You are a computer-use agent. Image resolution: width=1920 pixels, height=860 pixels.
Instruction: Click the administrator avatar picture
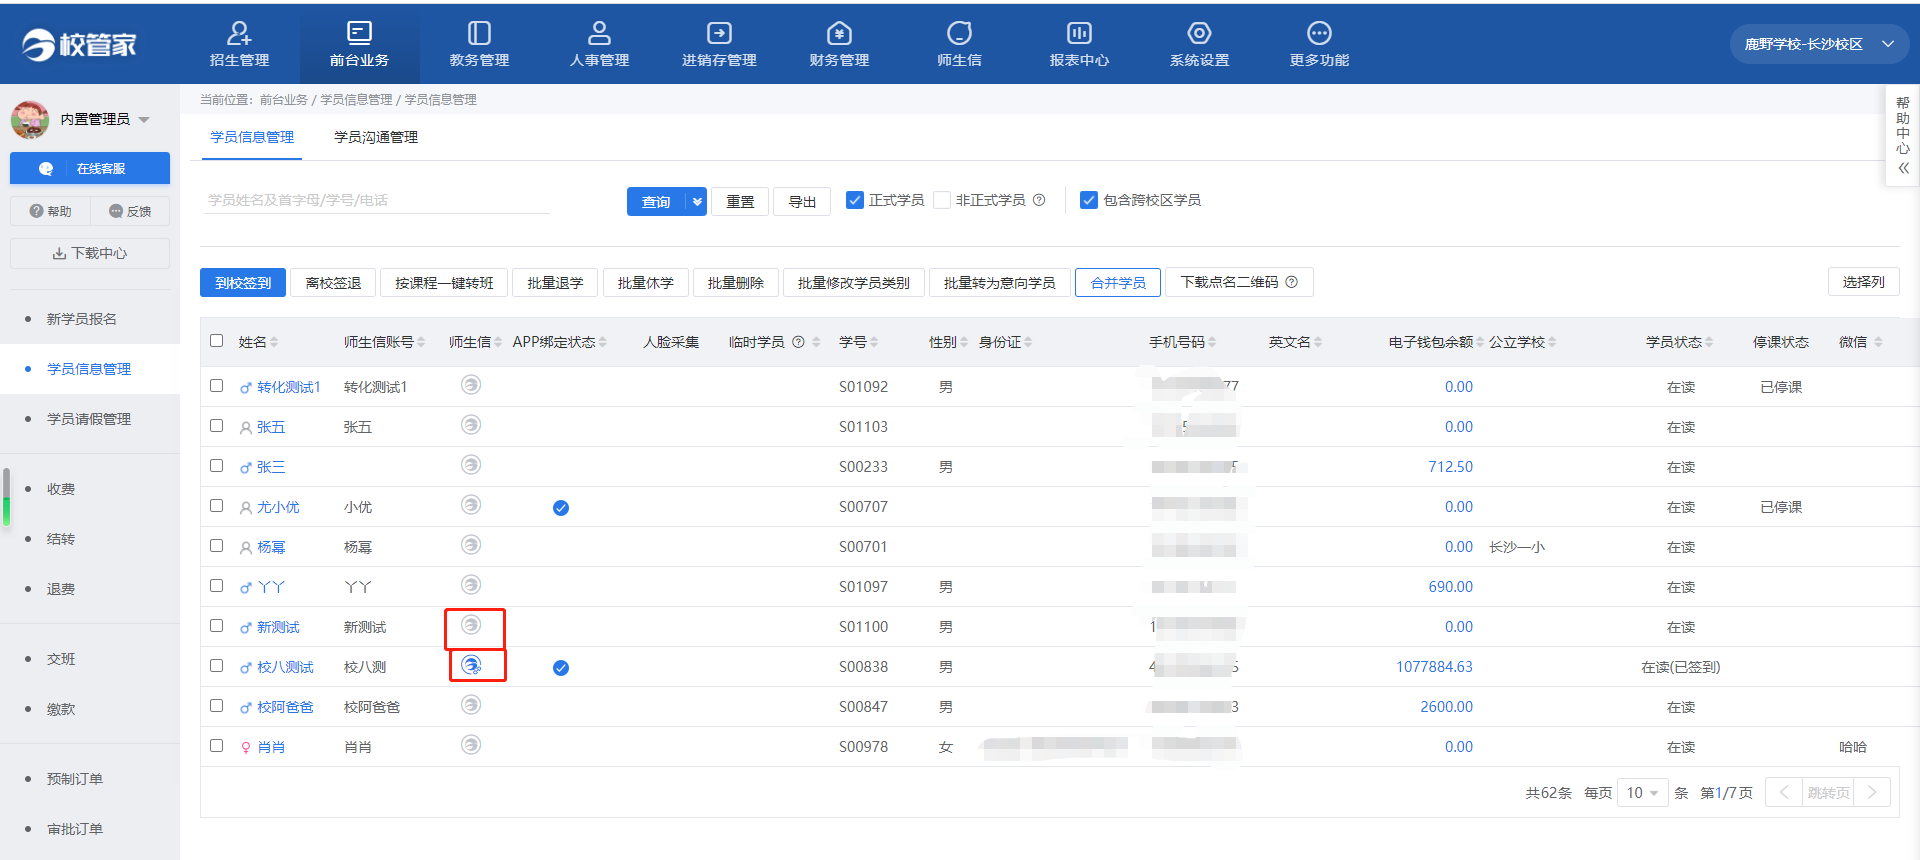[30, 119]
